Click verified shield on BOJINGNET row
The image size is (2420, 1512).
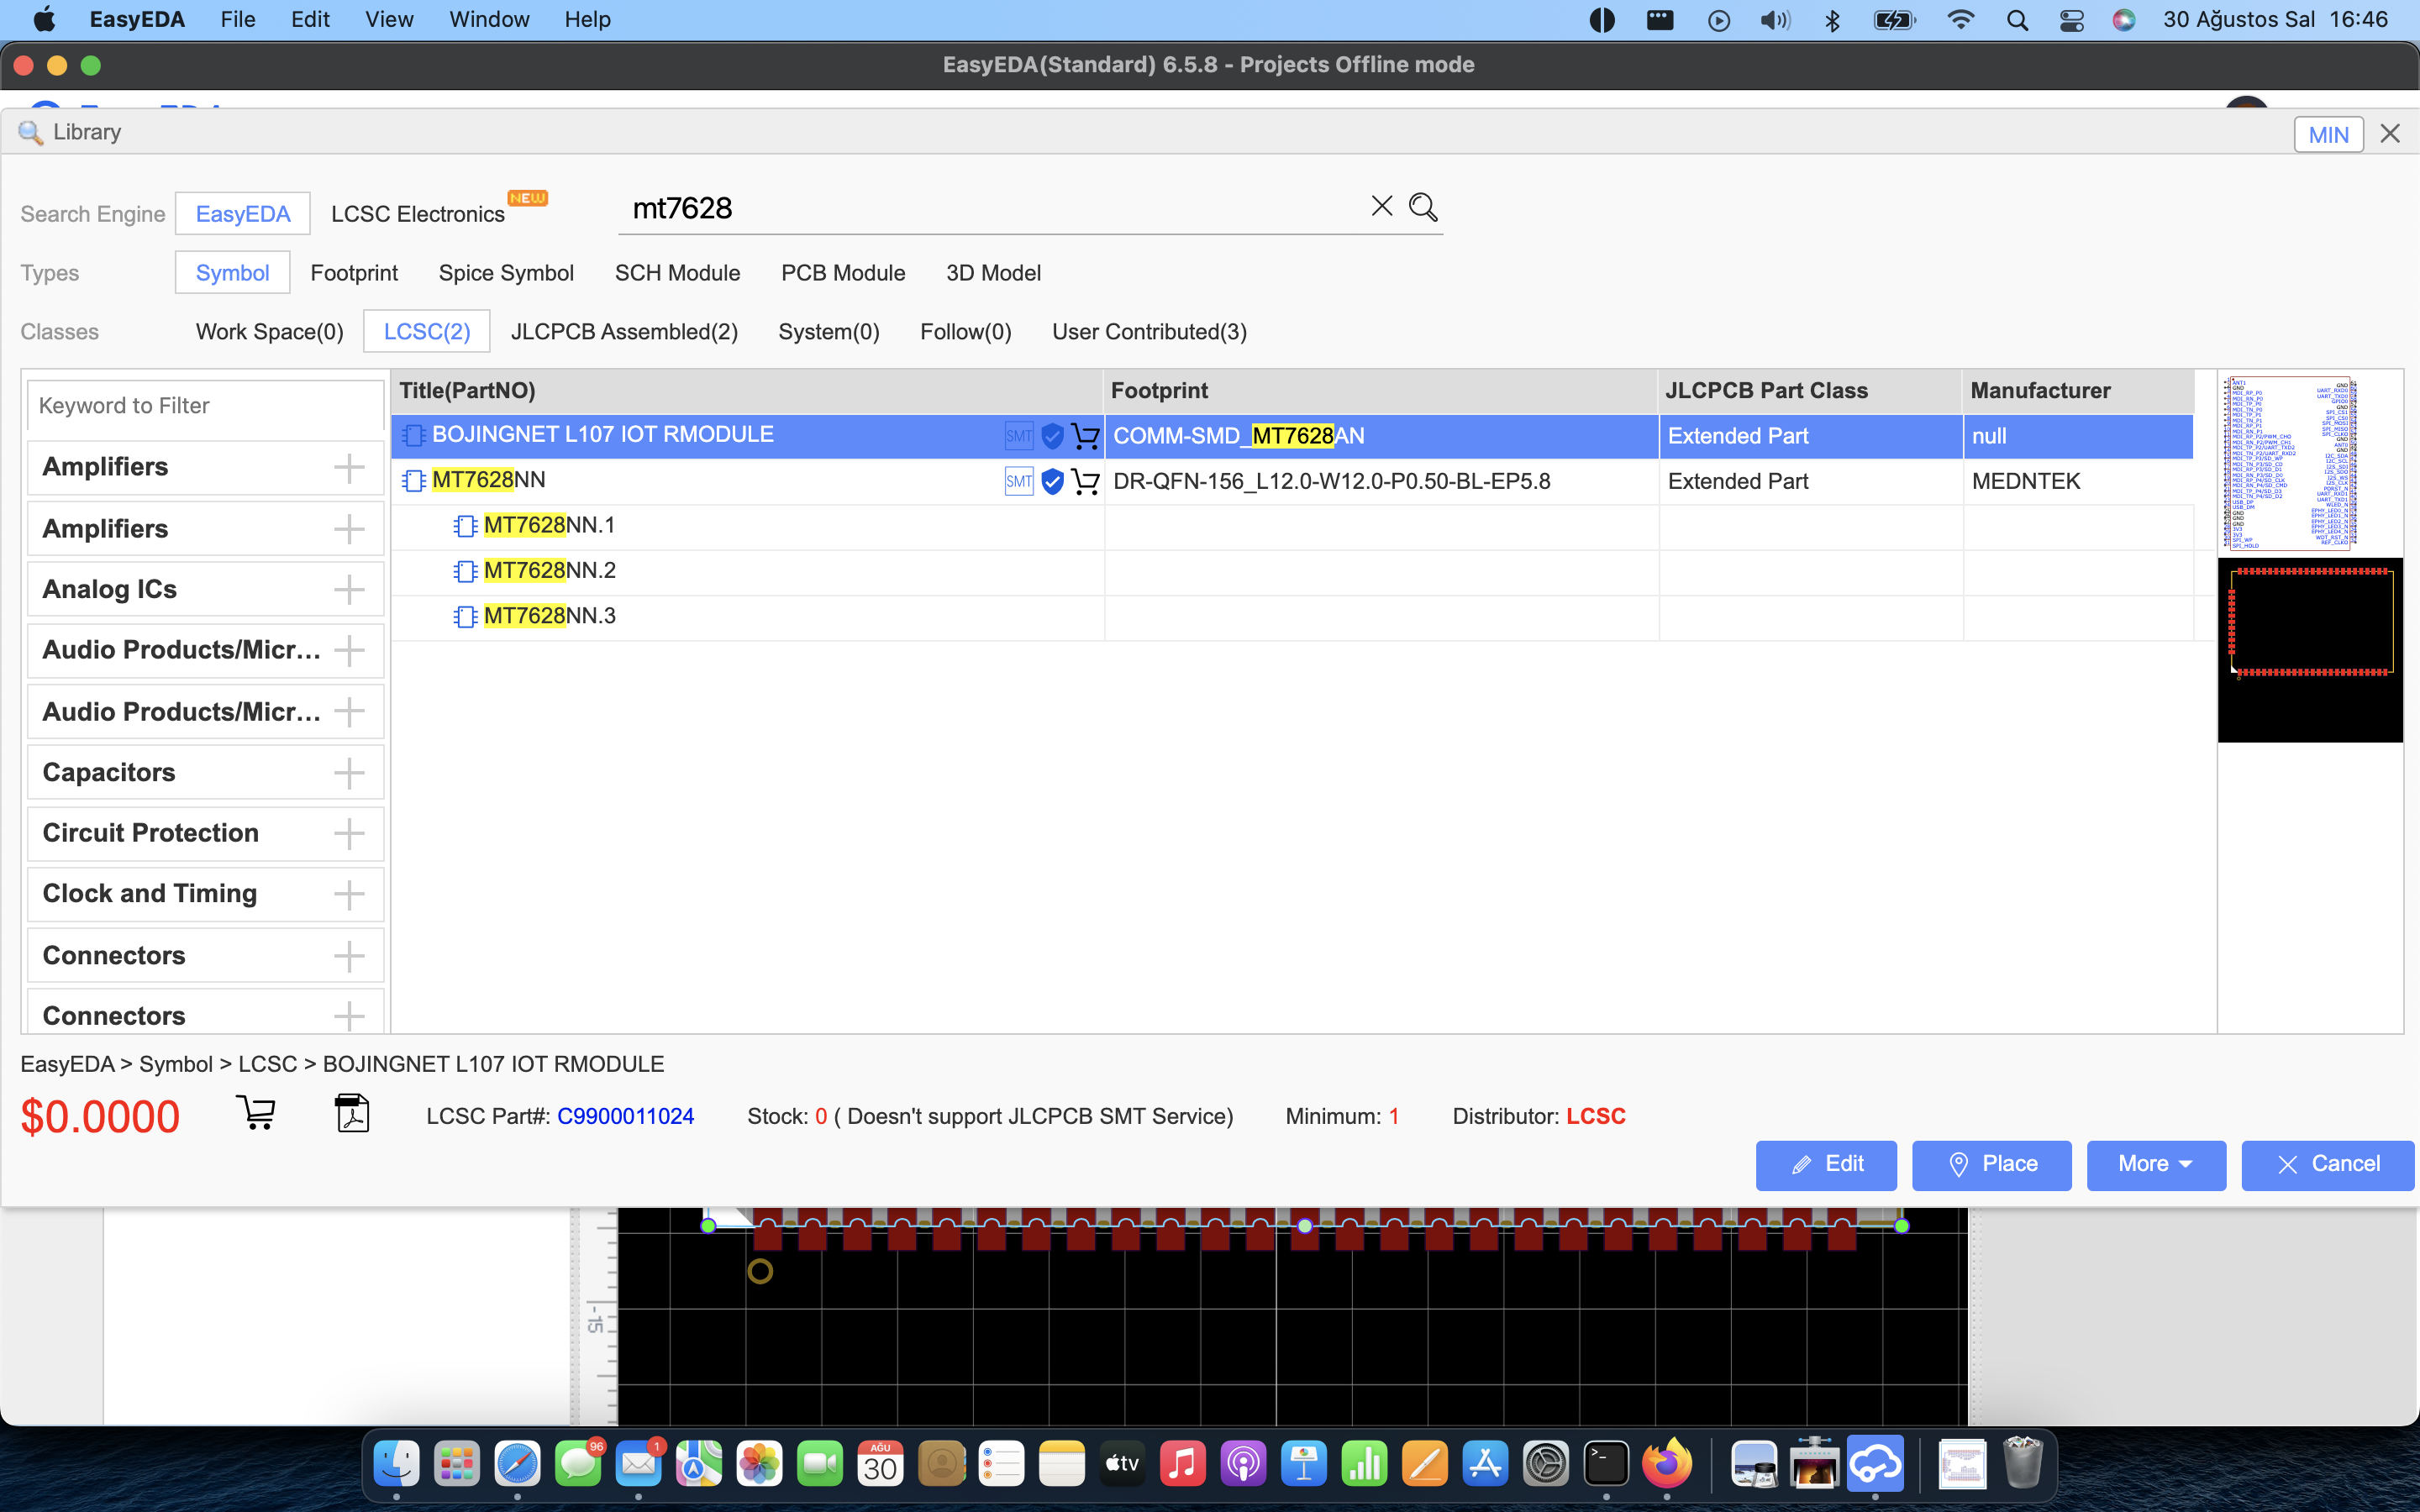[1051, 436]
